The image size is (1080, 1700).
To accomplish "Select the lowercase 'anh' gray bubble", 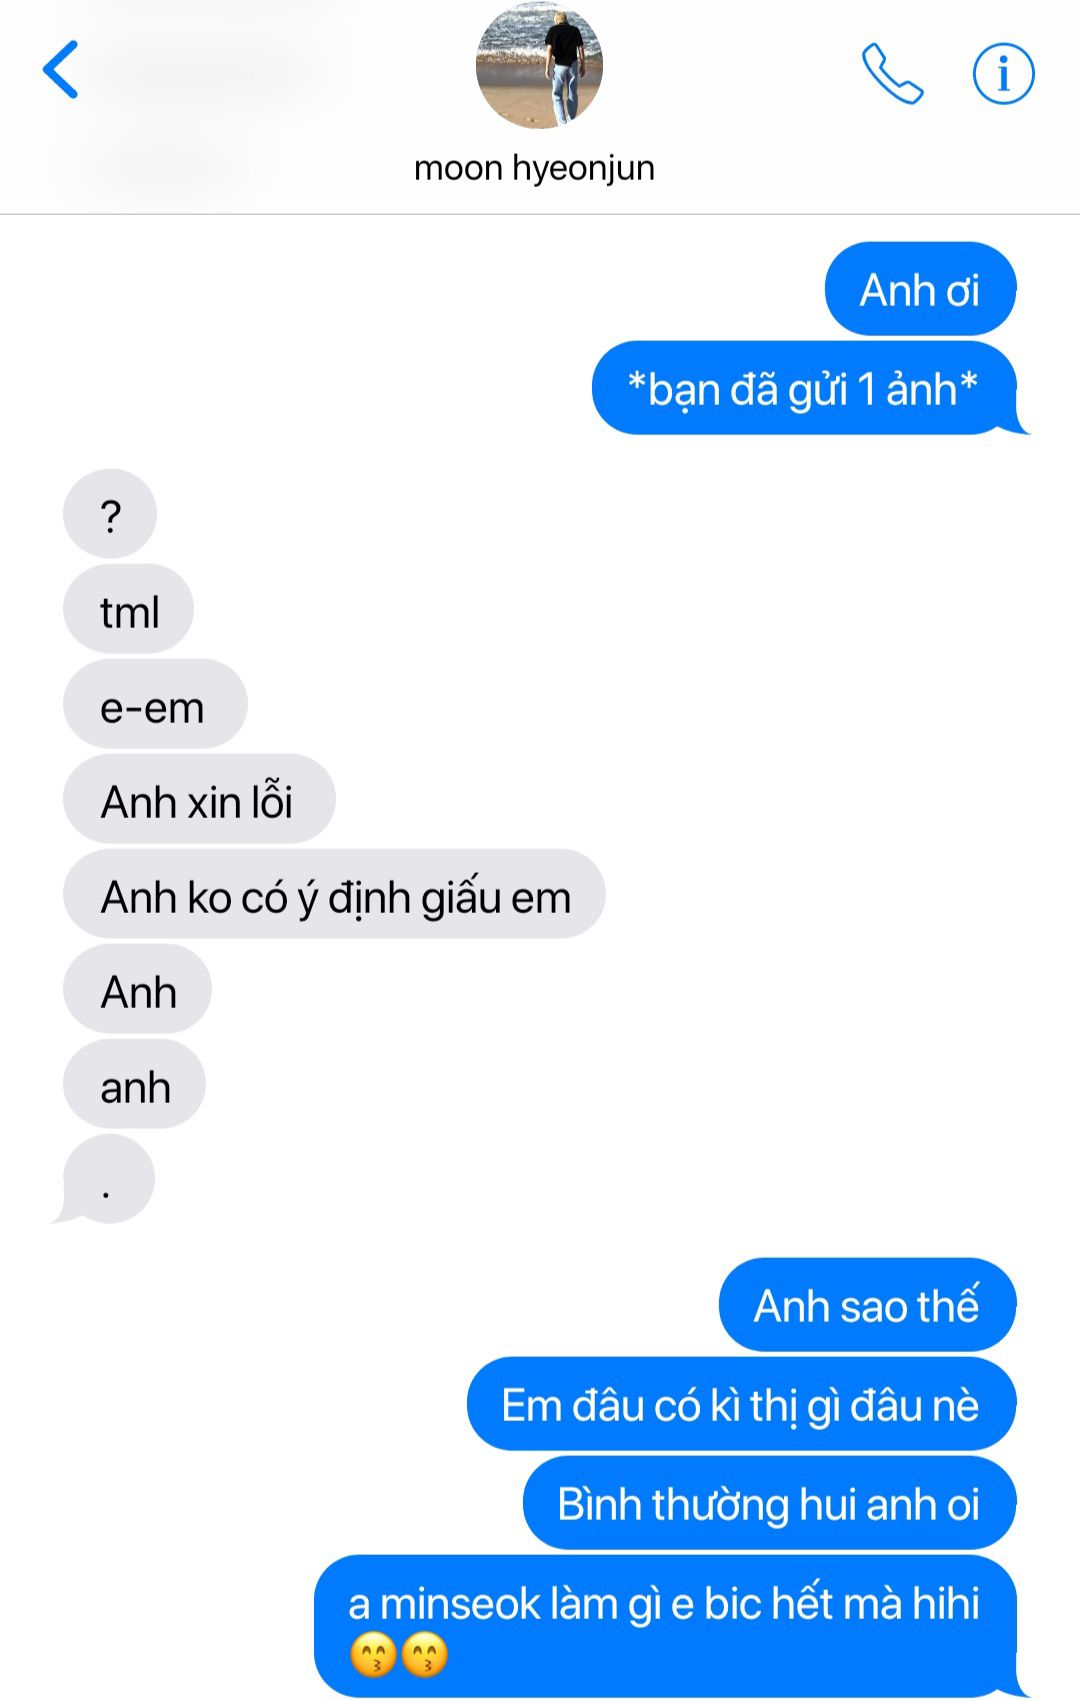I will click(135, 1084).
